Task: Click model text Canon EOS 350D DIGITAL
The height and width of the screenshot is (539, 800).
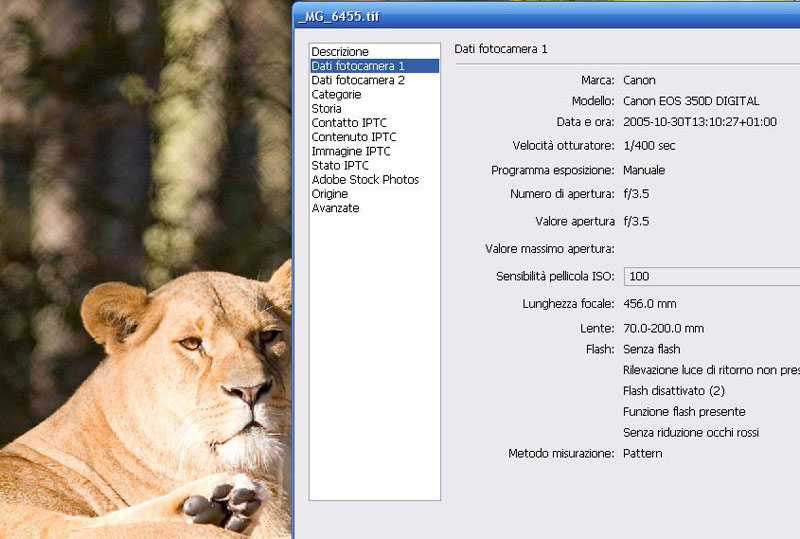Action: pyautogui.click(x=691, y=101)
